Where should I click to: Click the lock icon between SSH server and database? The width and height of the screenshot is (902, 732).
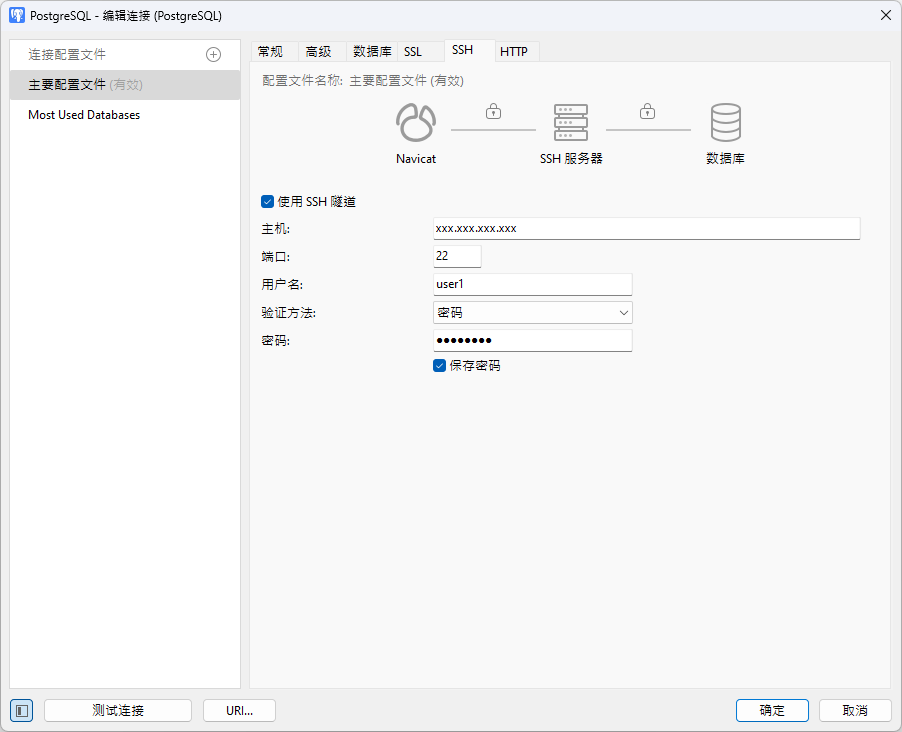648,111
